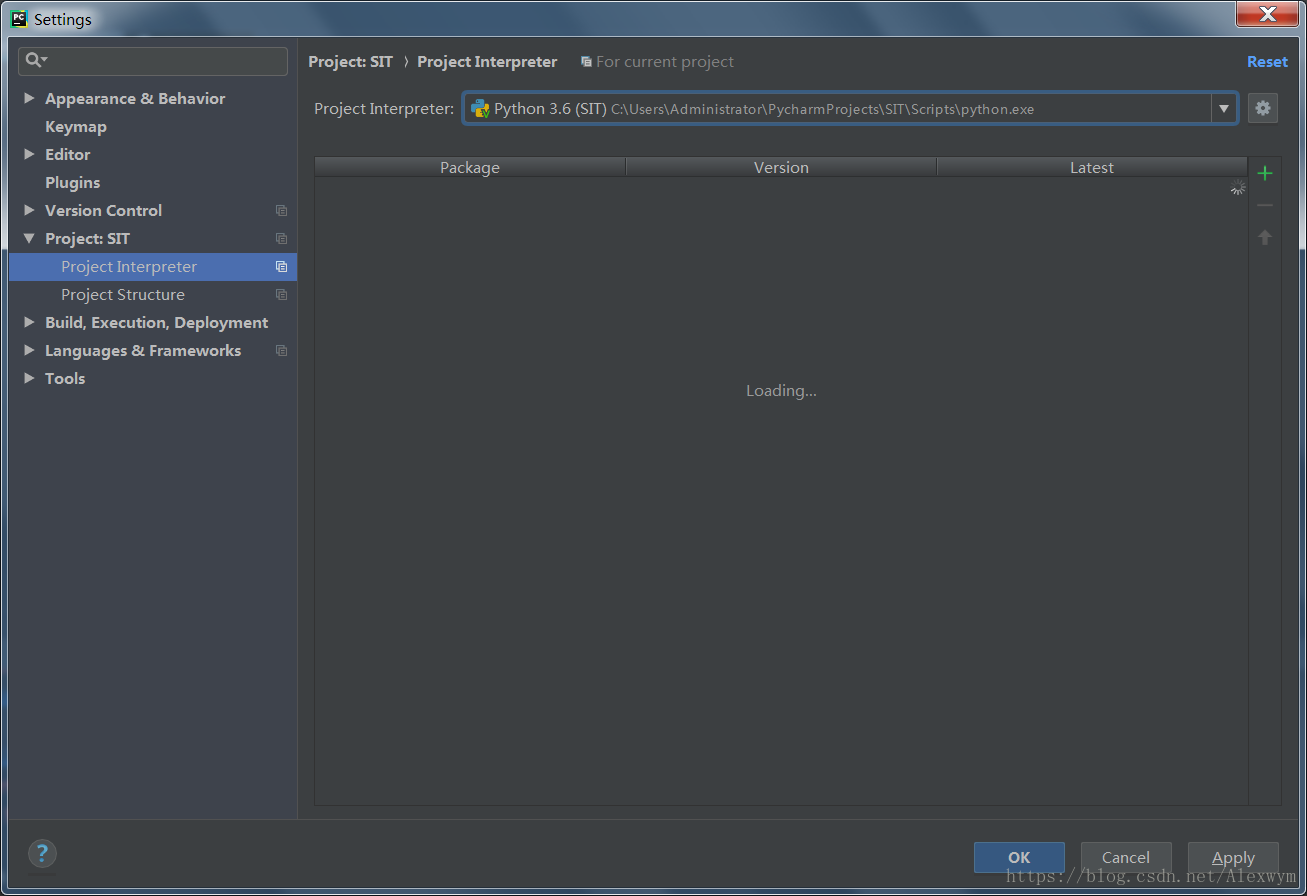Open the Project Interpreter dropdown arrow
The height and width of the screenshot is (896, 1307).
[1224, 108]
